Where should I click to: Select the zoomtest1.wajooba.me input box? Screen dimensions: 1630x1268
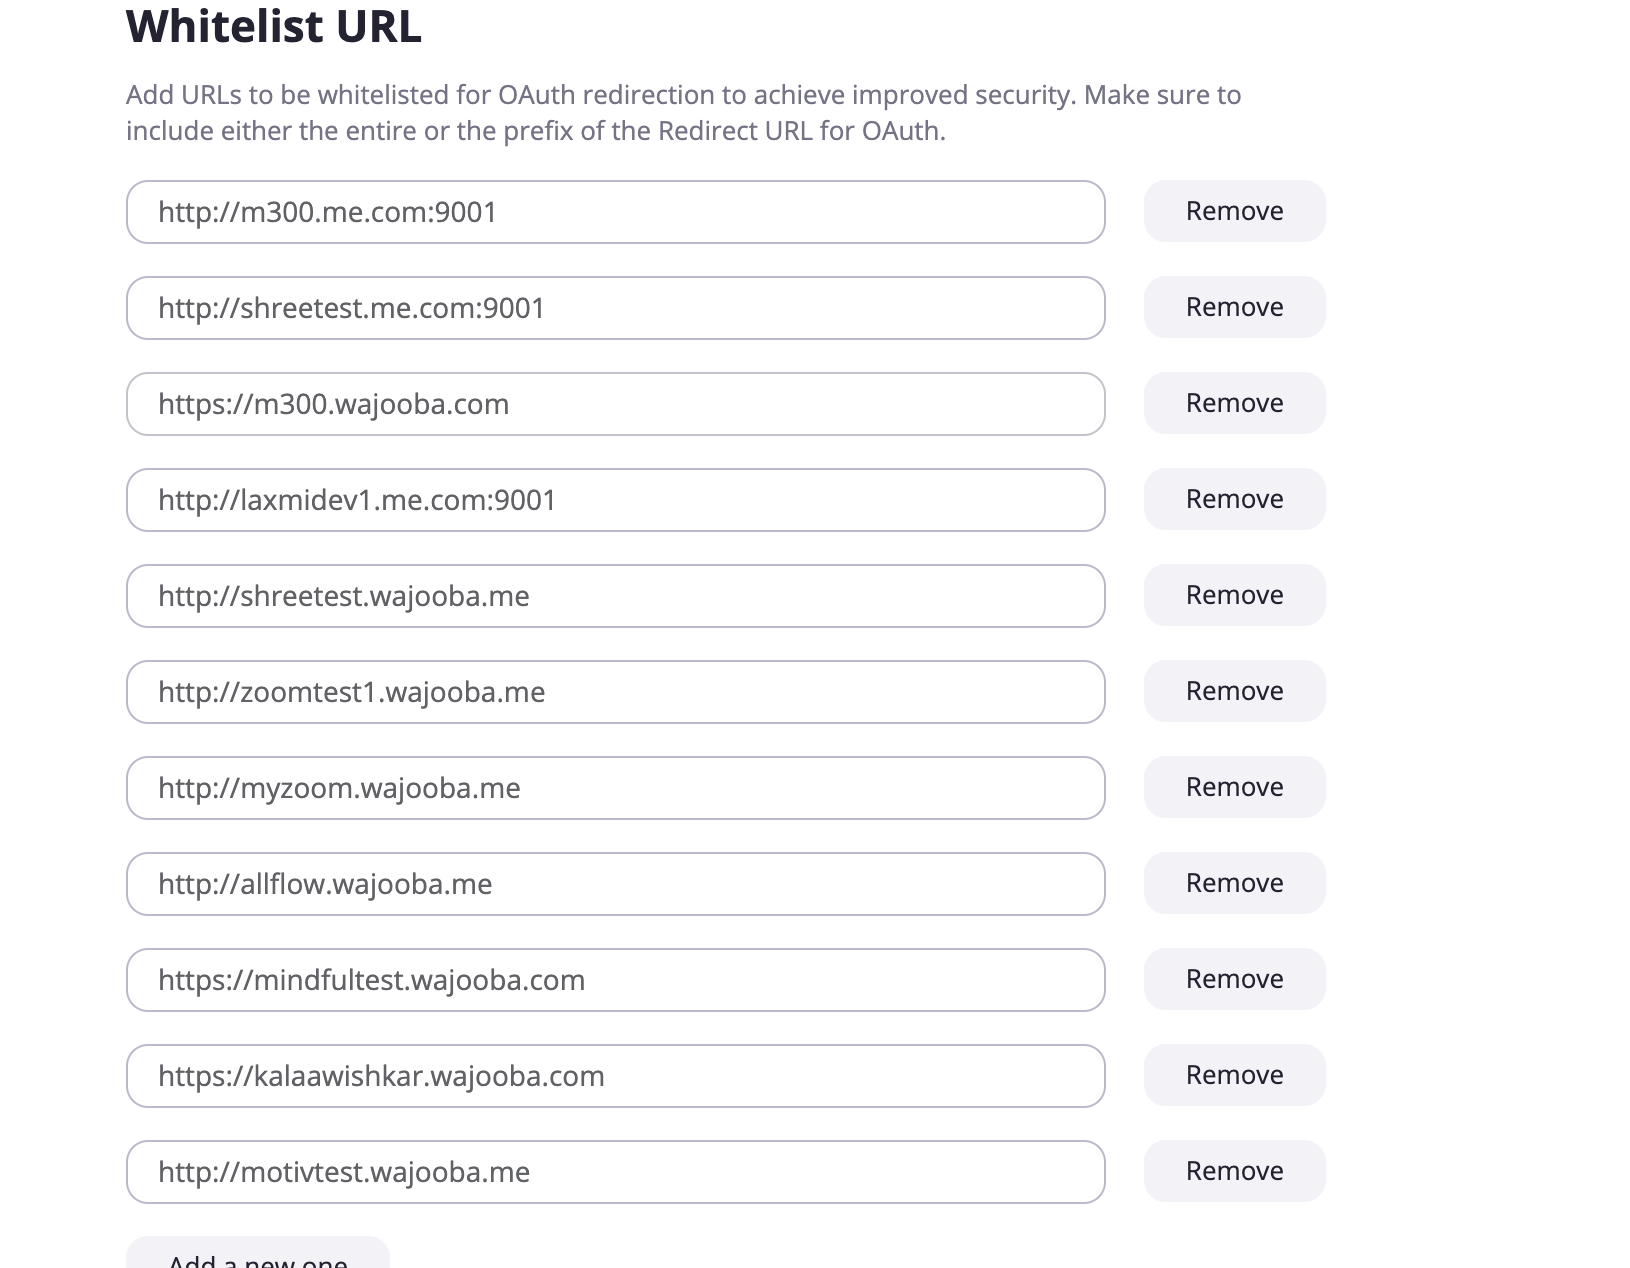tap(615, 692)
